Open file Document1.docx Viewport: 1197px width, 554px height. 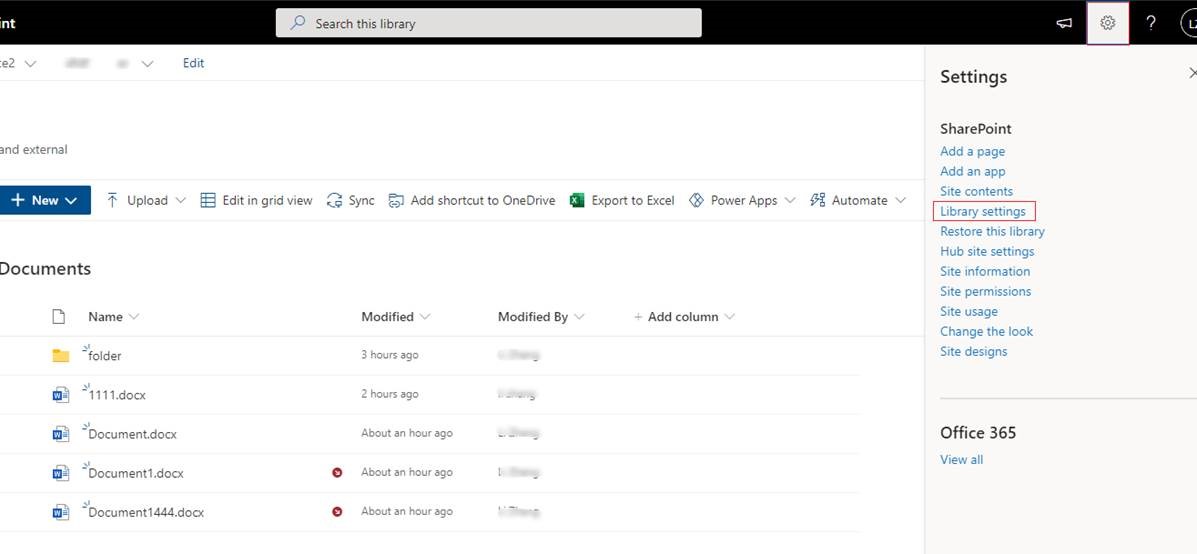[136, 473]
